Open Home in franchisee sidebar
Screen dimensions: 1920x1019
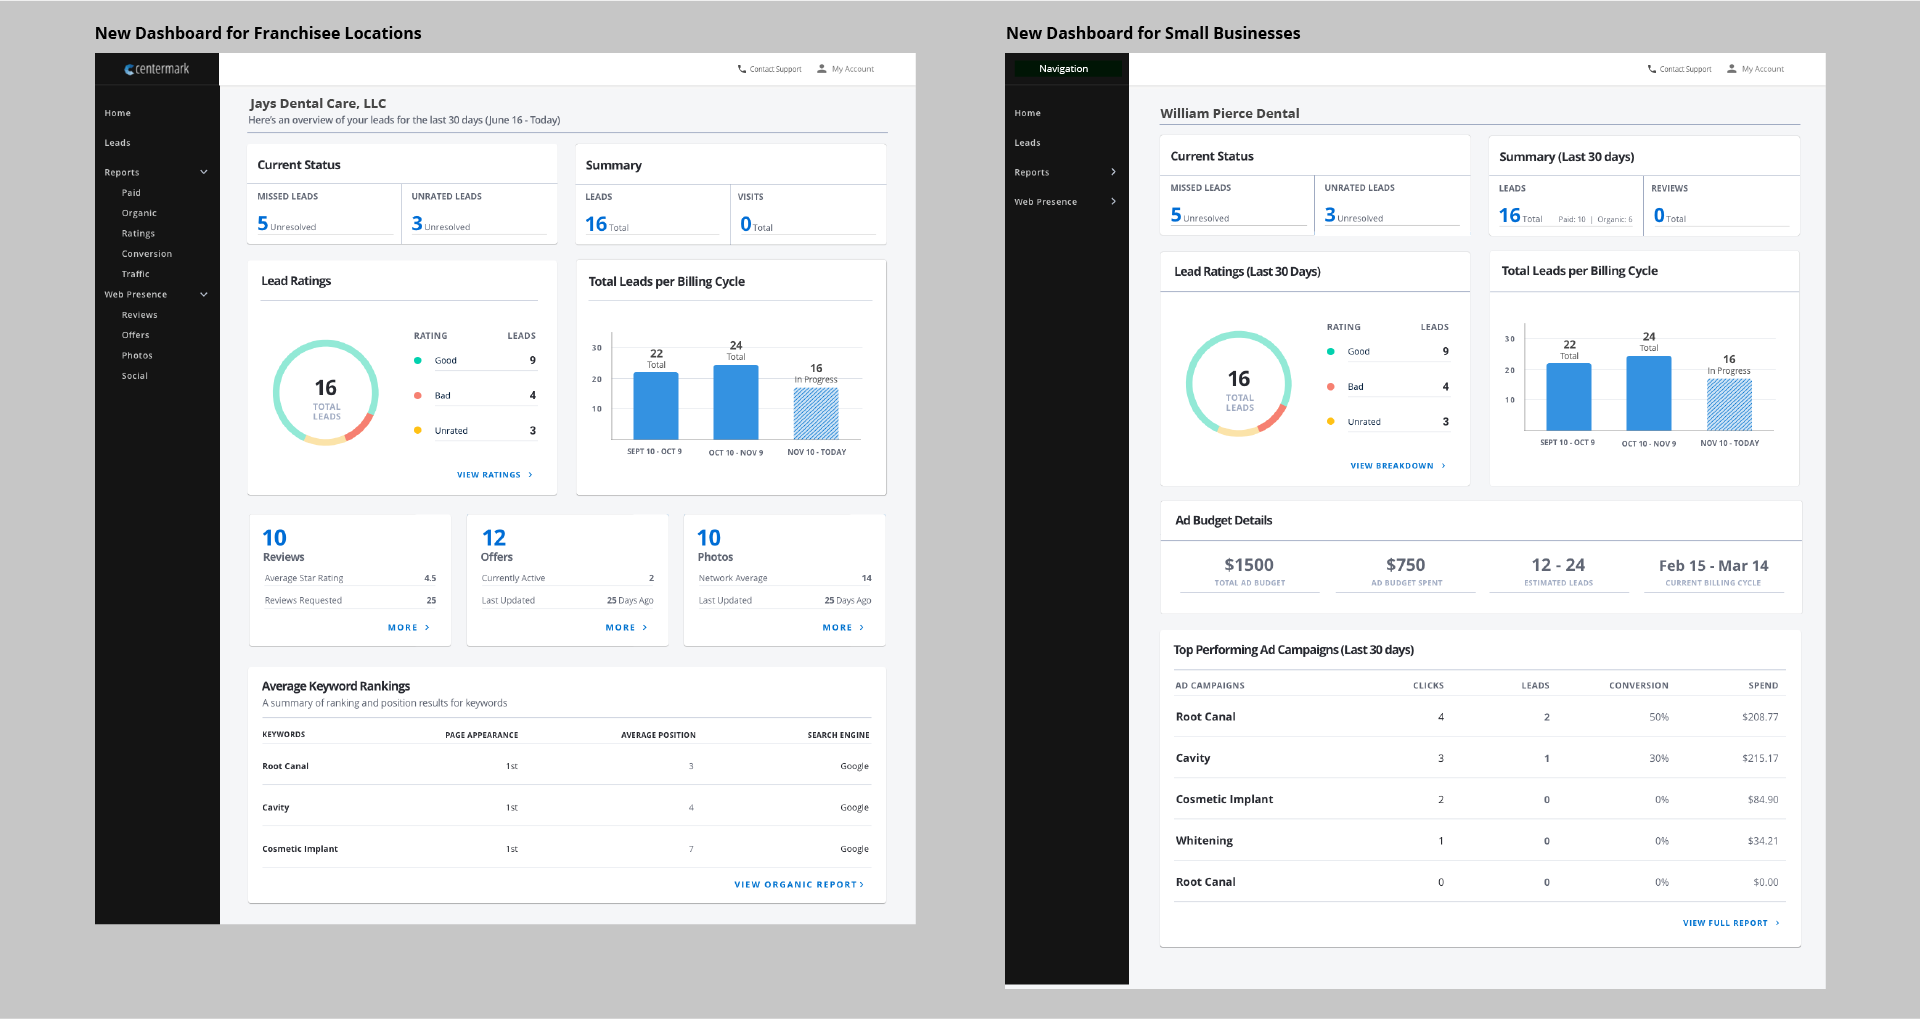(x=118, y=113)
